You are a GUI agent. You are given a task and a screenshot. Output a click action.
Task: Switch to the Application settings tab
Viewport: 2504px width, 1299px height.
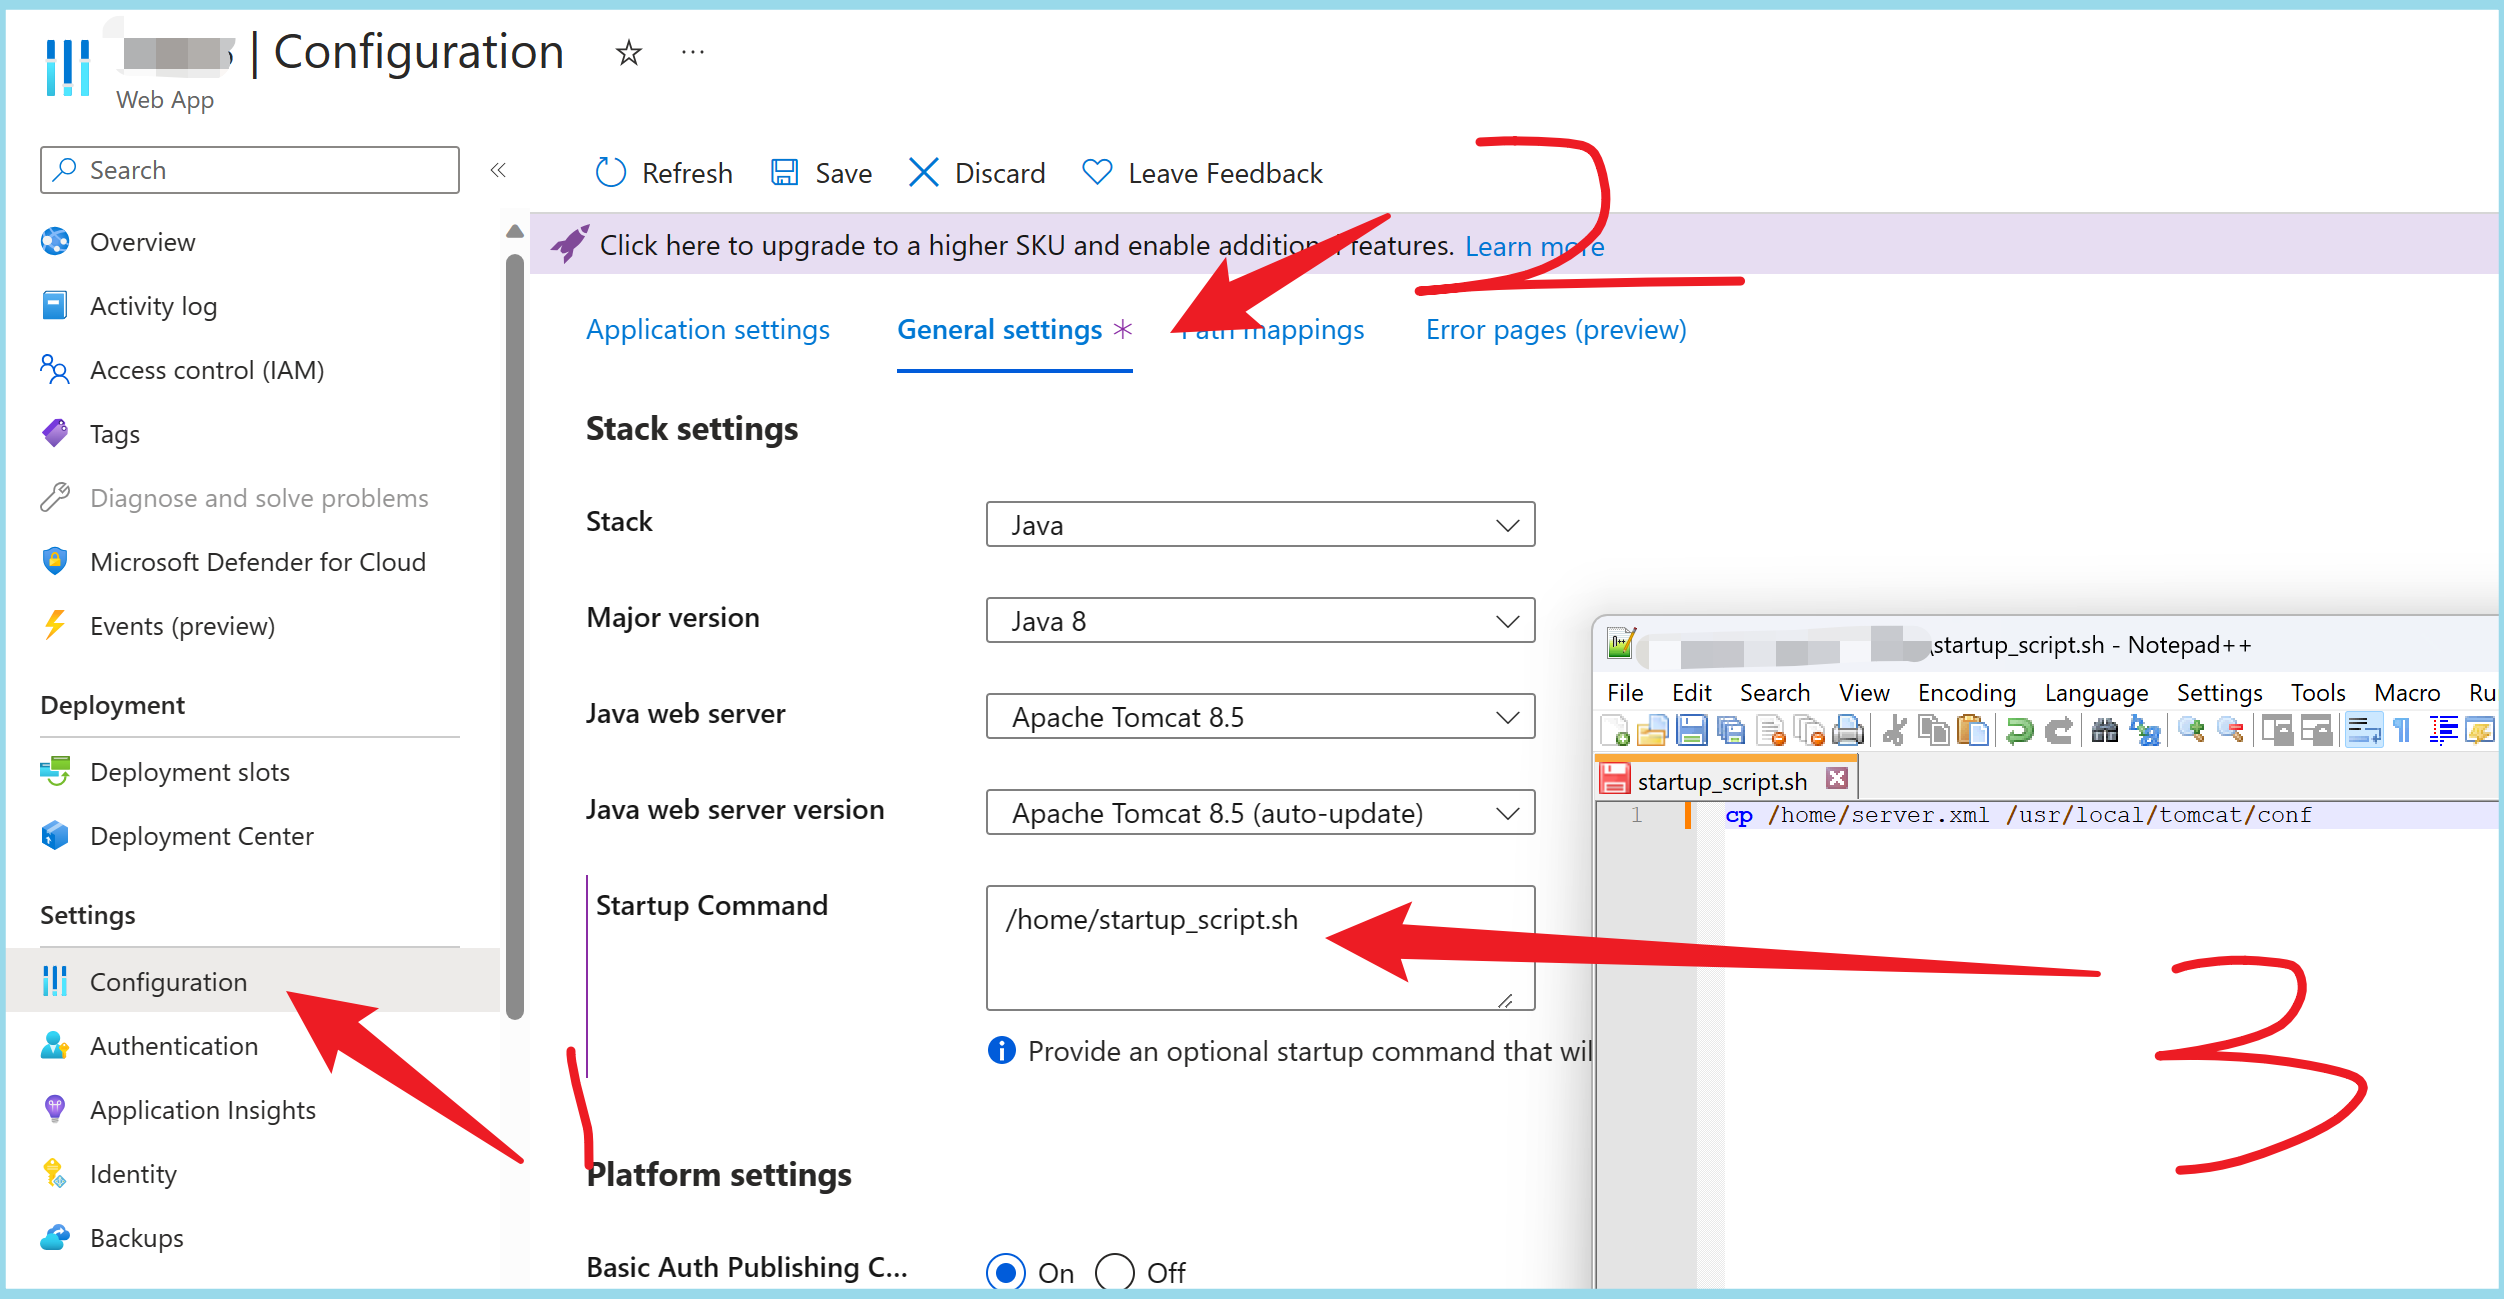[x=707, y=330]
